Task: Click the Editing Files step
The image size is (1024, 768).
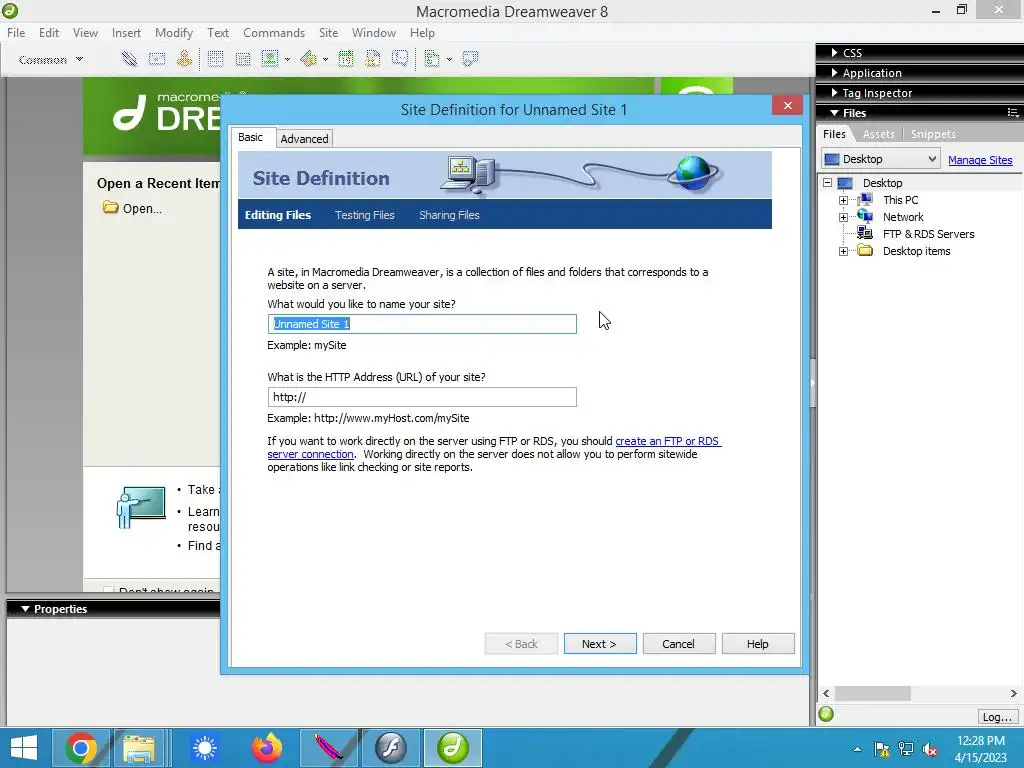Action: coord(278,215)
